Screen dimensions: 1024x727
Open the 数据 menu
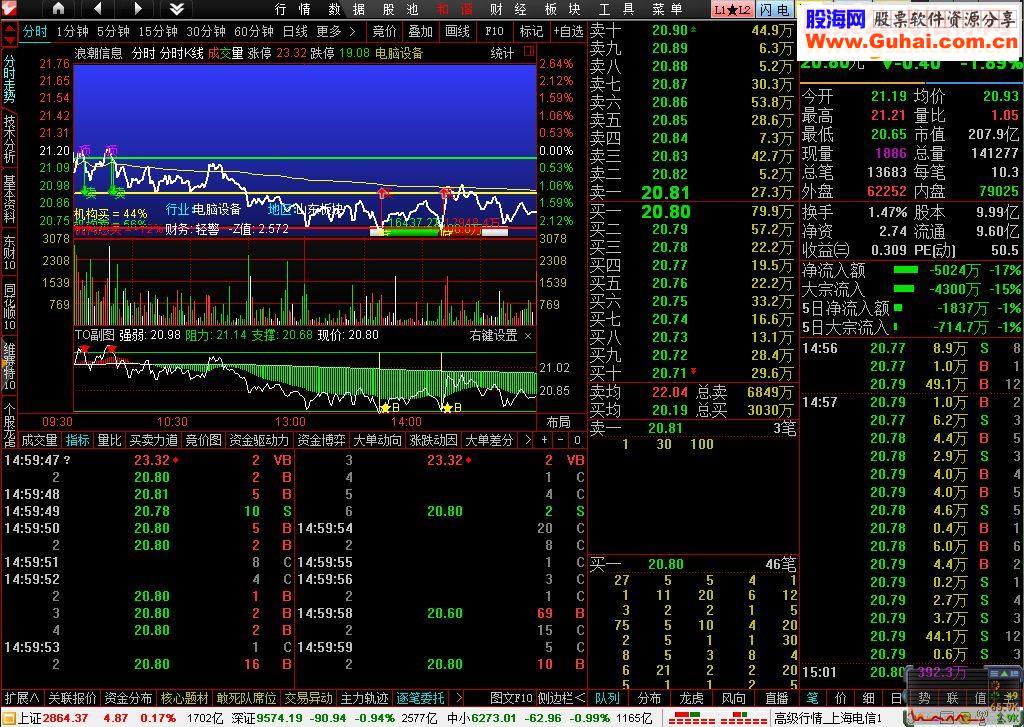point(346,9)
